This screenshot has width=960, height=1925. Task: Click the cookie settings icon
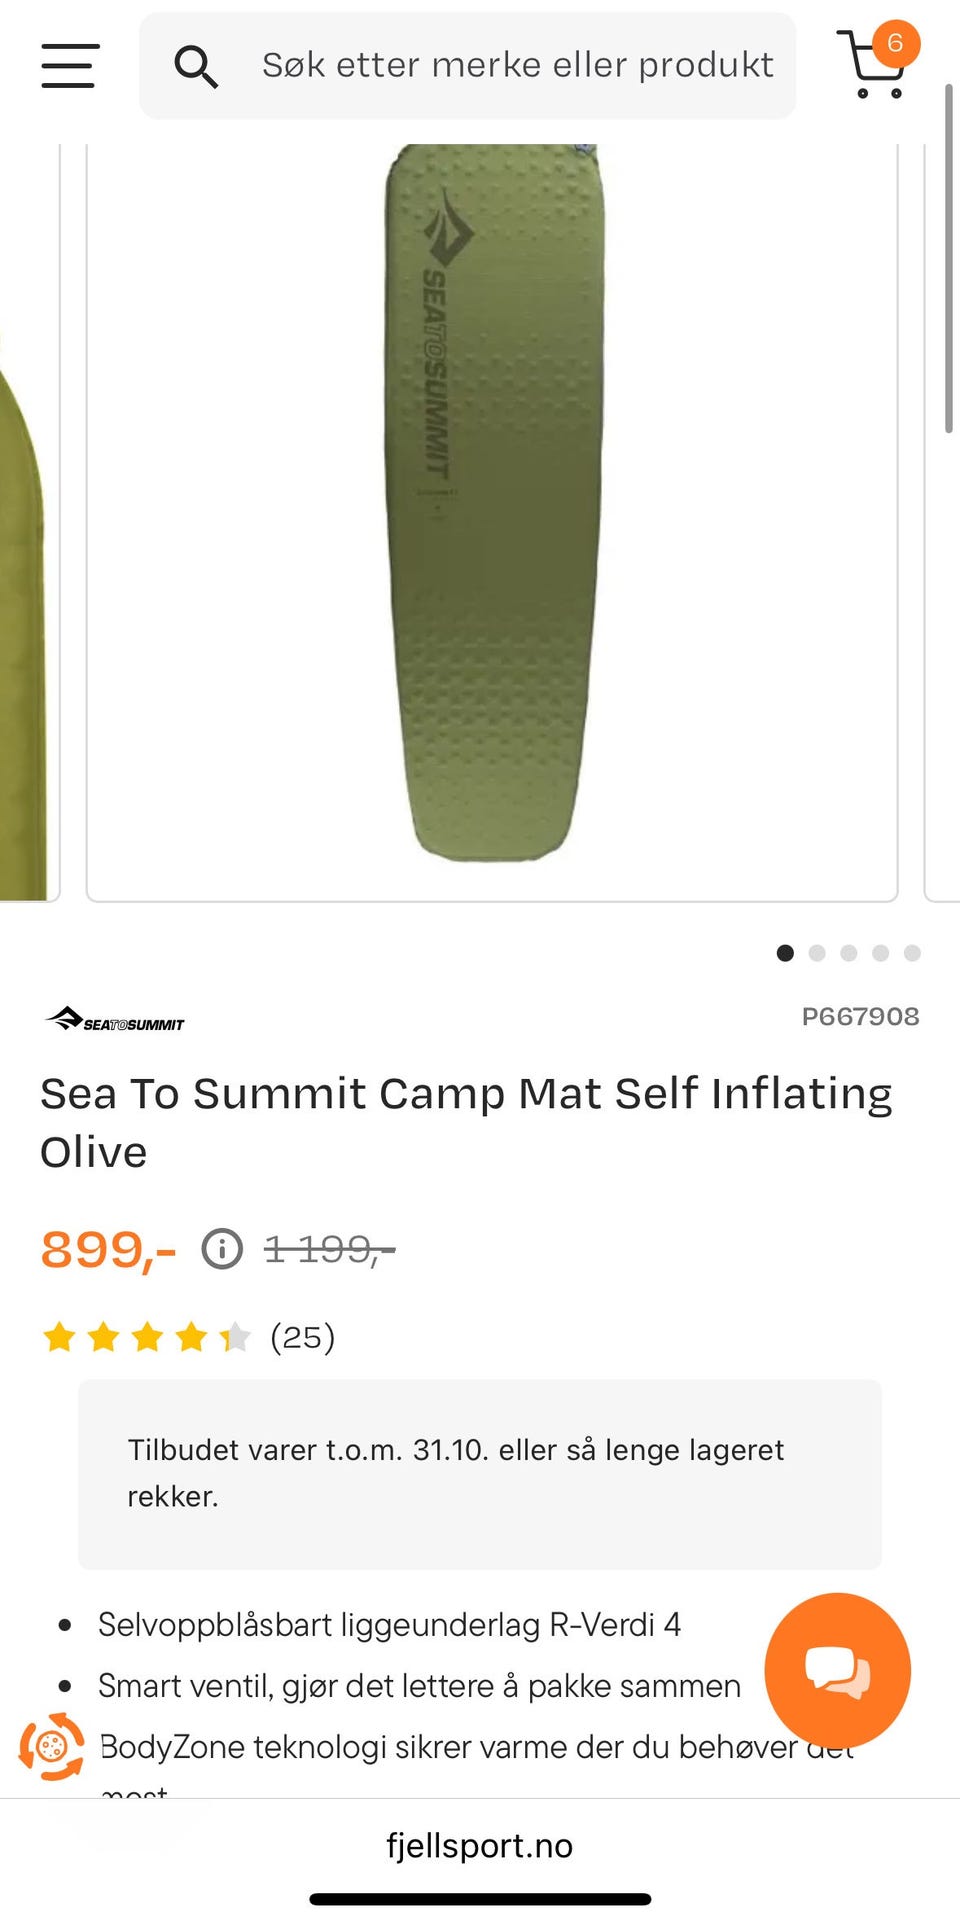[51, 1747]
